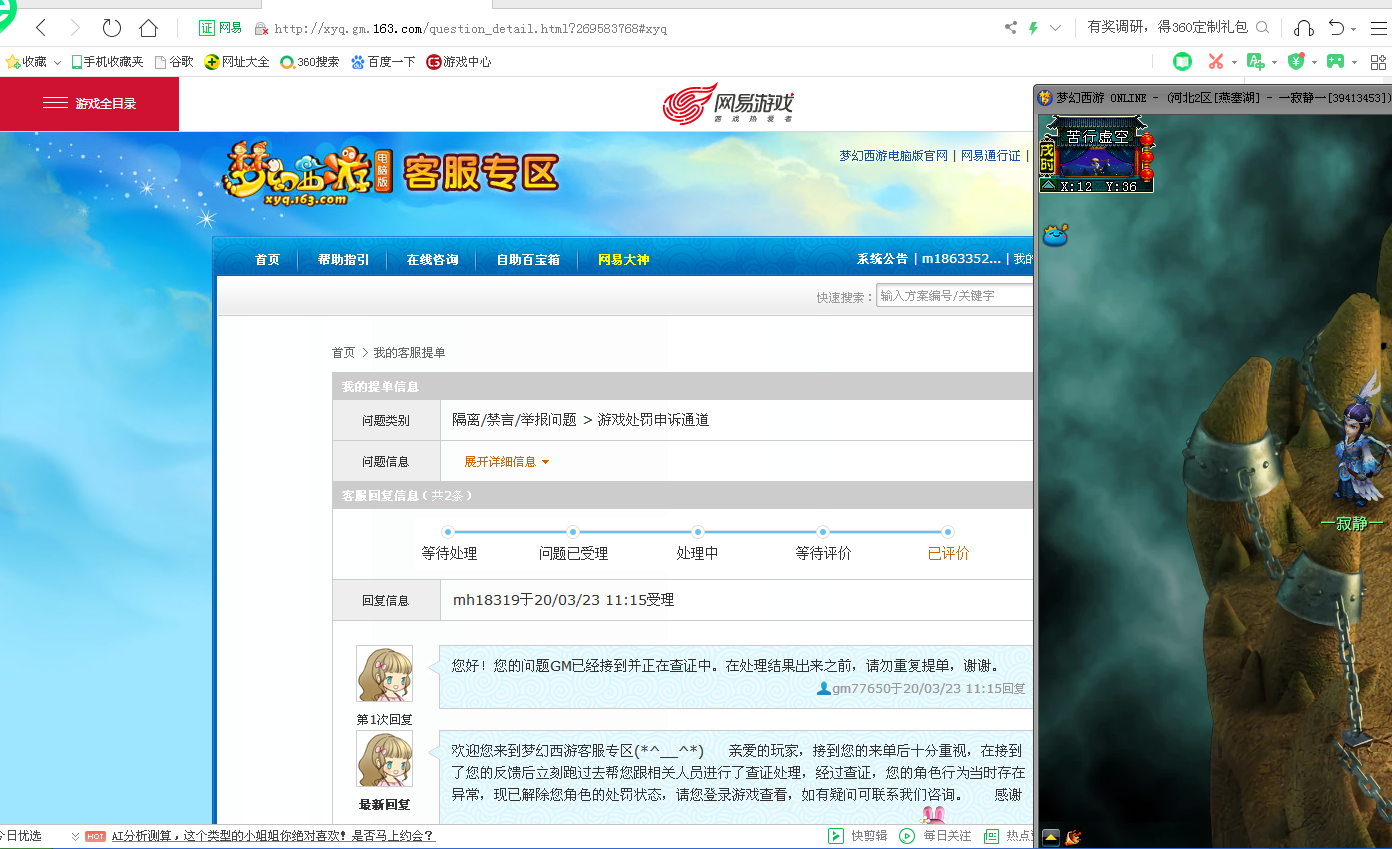Expand 展开详细信息 details
The image size is (1392, 849).
coord(506,462)
